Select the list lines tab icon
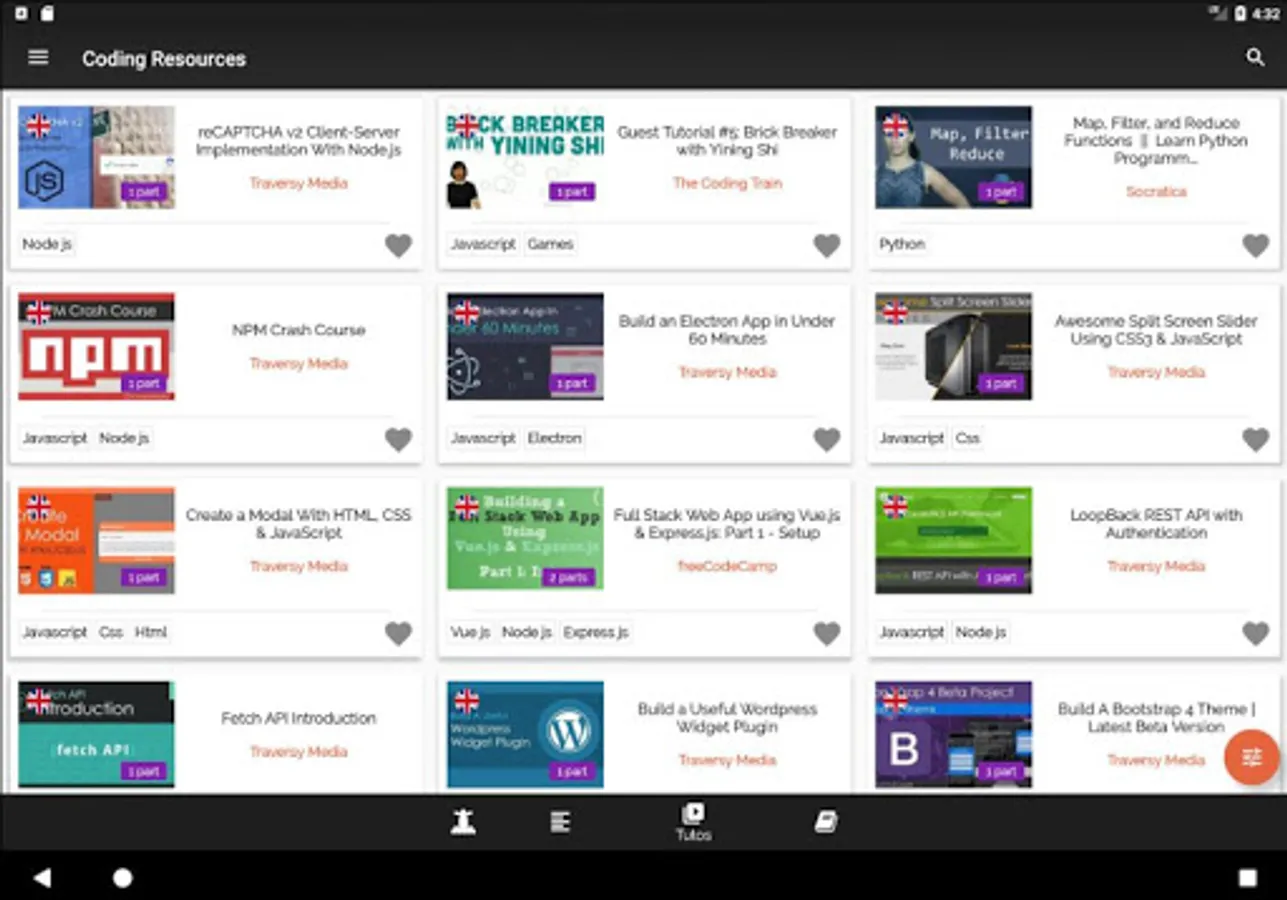The width and height of the screenshot is (1287, 900). [560, 822]
